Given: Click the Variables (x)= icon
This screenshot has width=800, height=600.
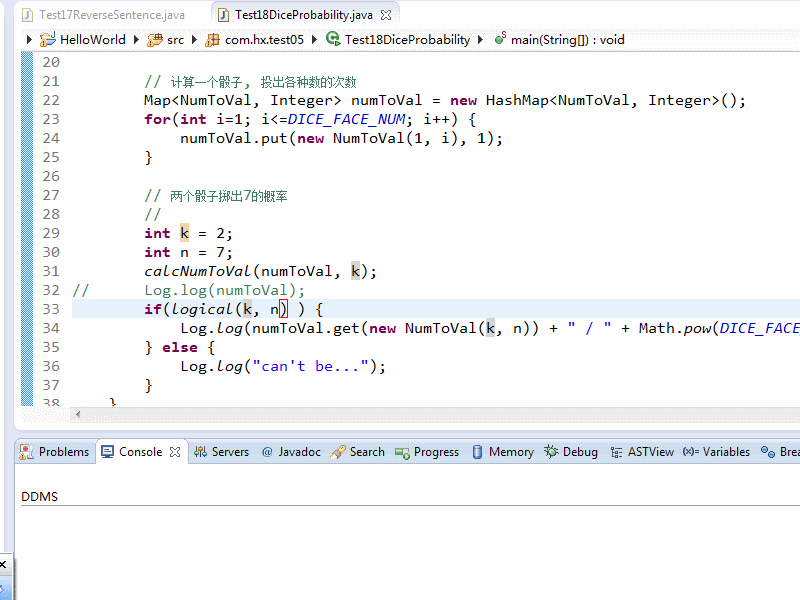Looking at the screenshot, I should (x=690, y=452).
